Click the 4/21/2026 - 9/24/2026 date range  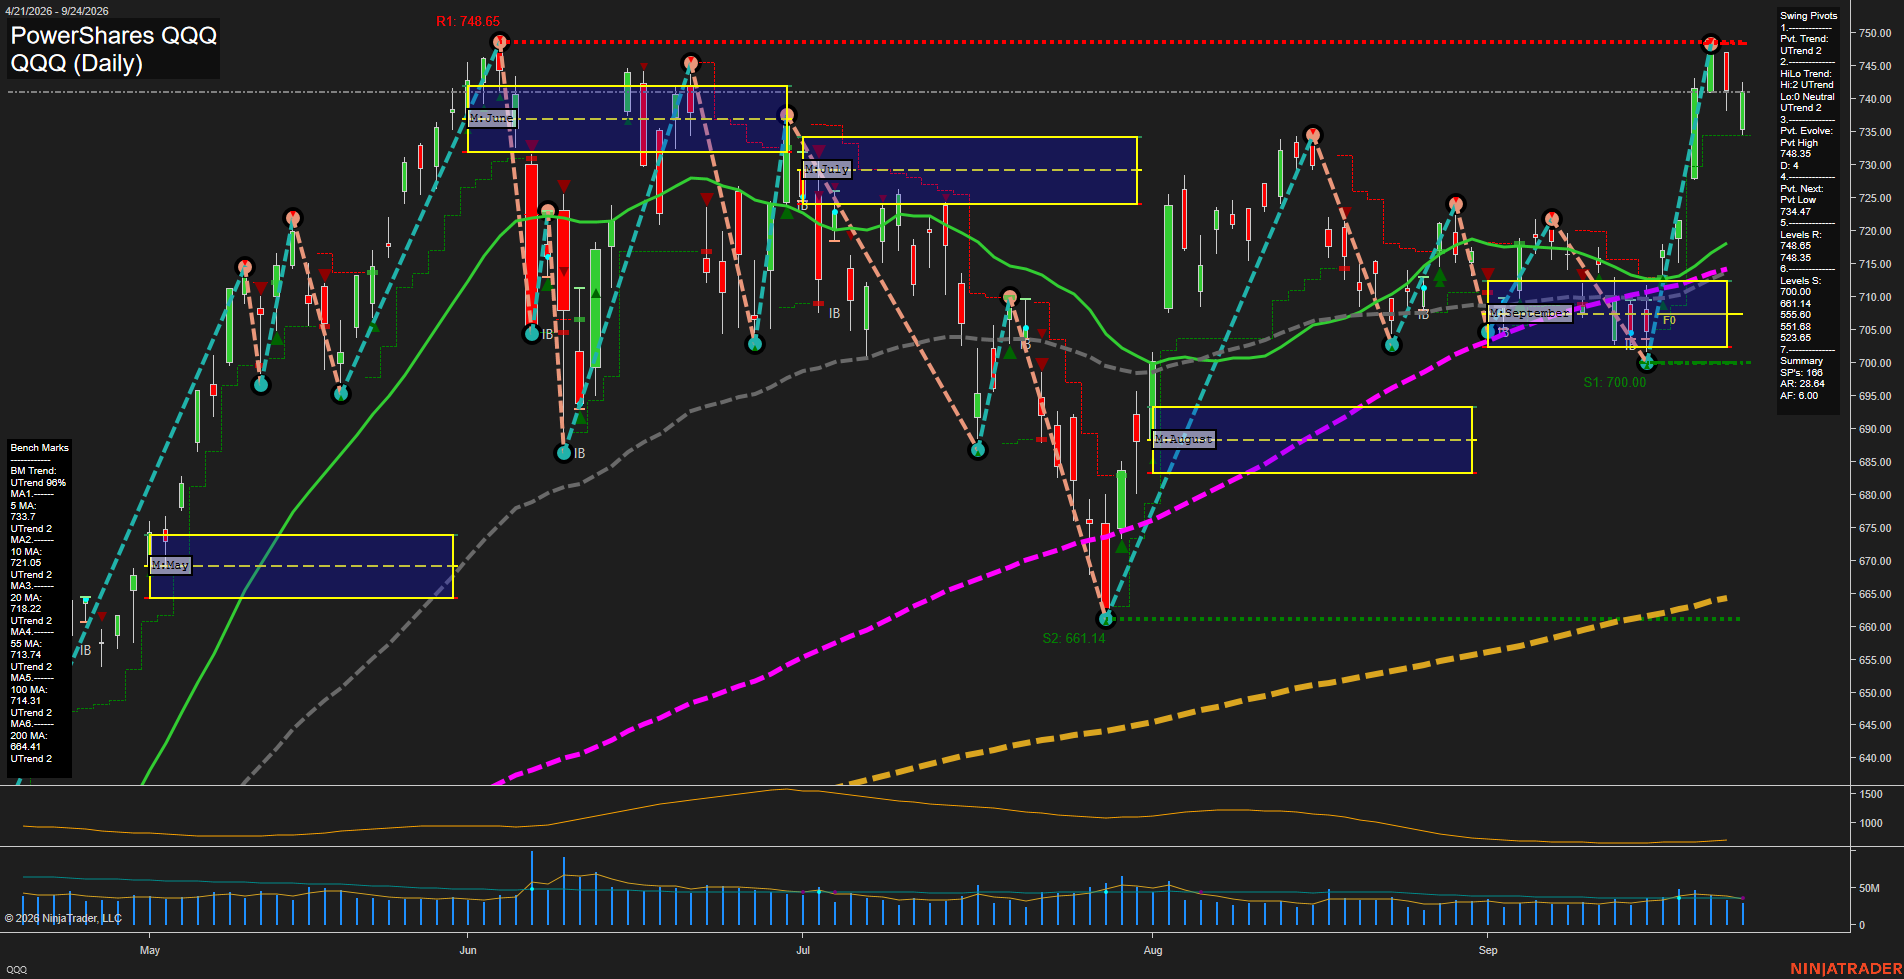point(57,11)
